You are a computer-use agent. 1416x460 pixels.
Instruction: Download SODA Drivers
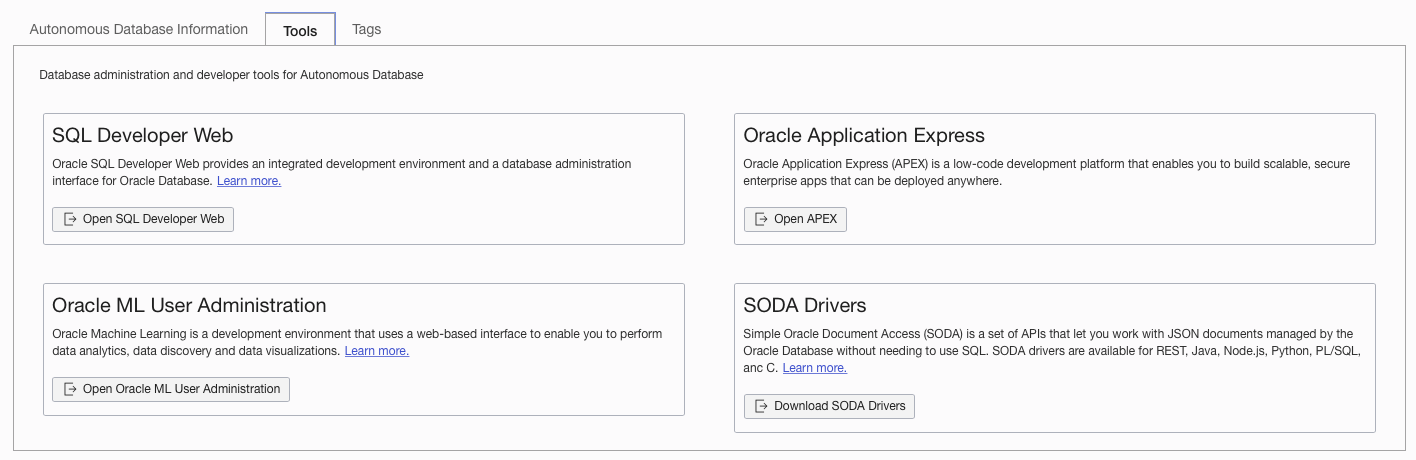point(829,406)
